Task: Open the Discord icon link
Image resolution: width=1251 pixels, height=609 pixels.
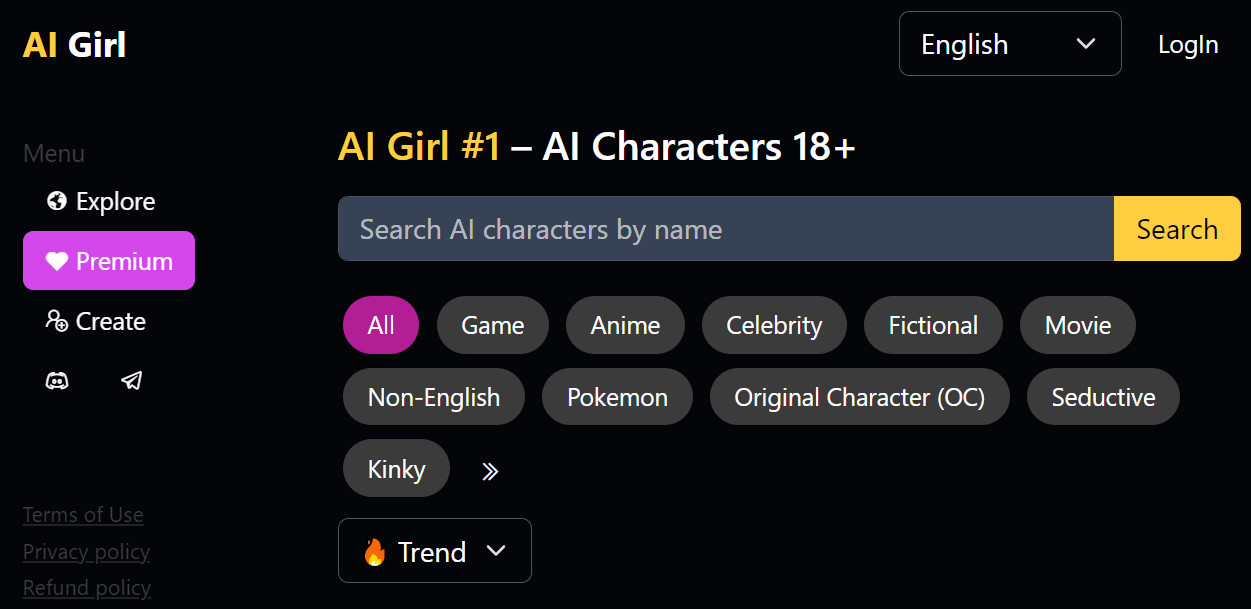Action: pos(57,381)
